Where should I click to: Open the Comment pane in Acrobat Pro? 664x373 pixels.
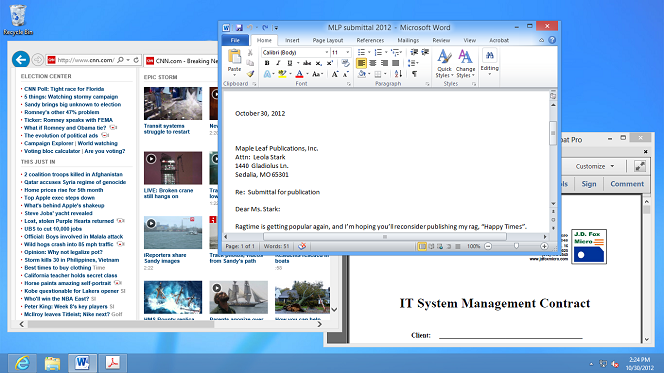click(627, 184)
